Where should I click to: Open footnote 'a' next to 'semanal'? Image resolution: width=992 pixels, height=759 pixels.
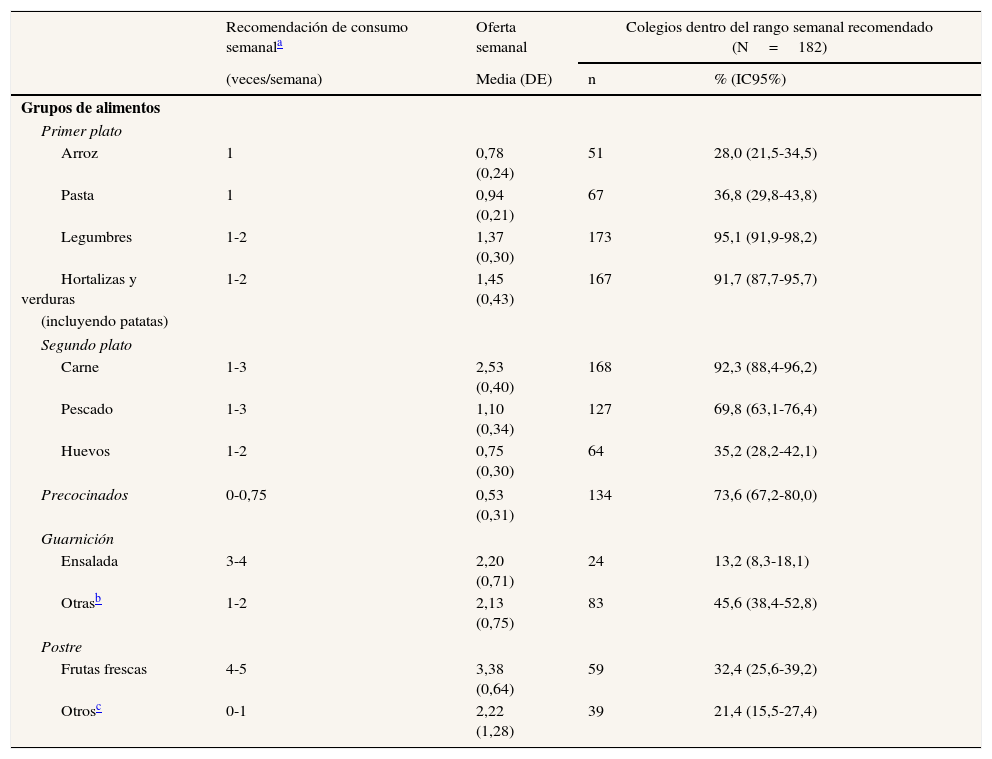279,44
